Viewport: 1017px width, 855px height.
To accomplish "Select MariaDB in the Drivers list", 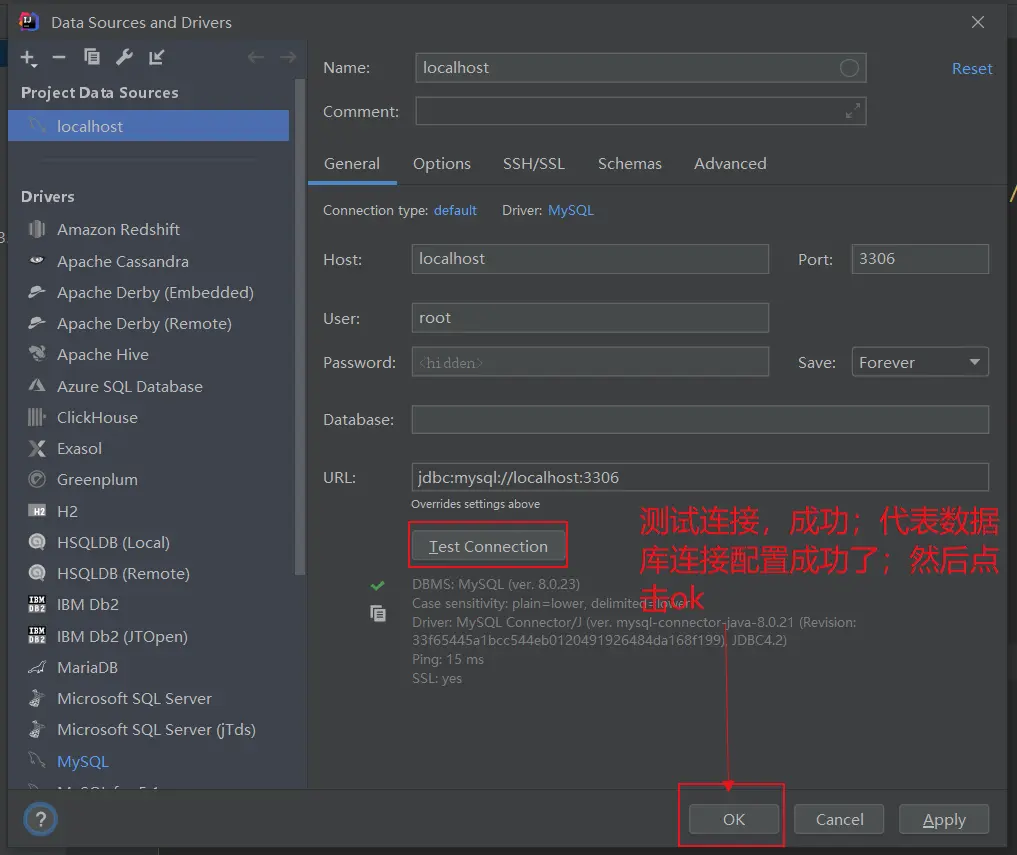I will [x=87, y=667].
